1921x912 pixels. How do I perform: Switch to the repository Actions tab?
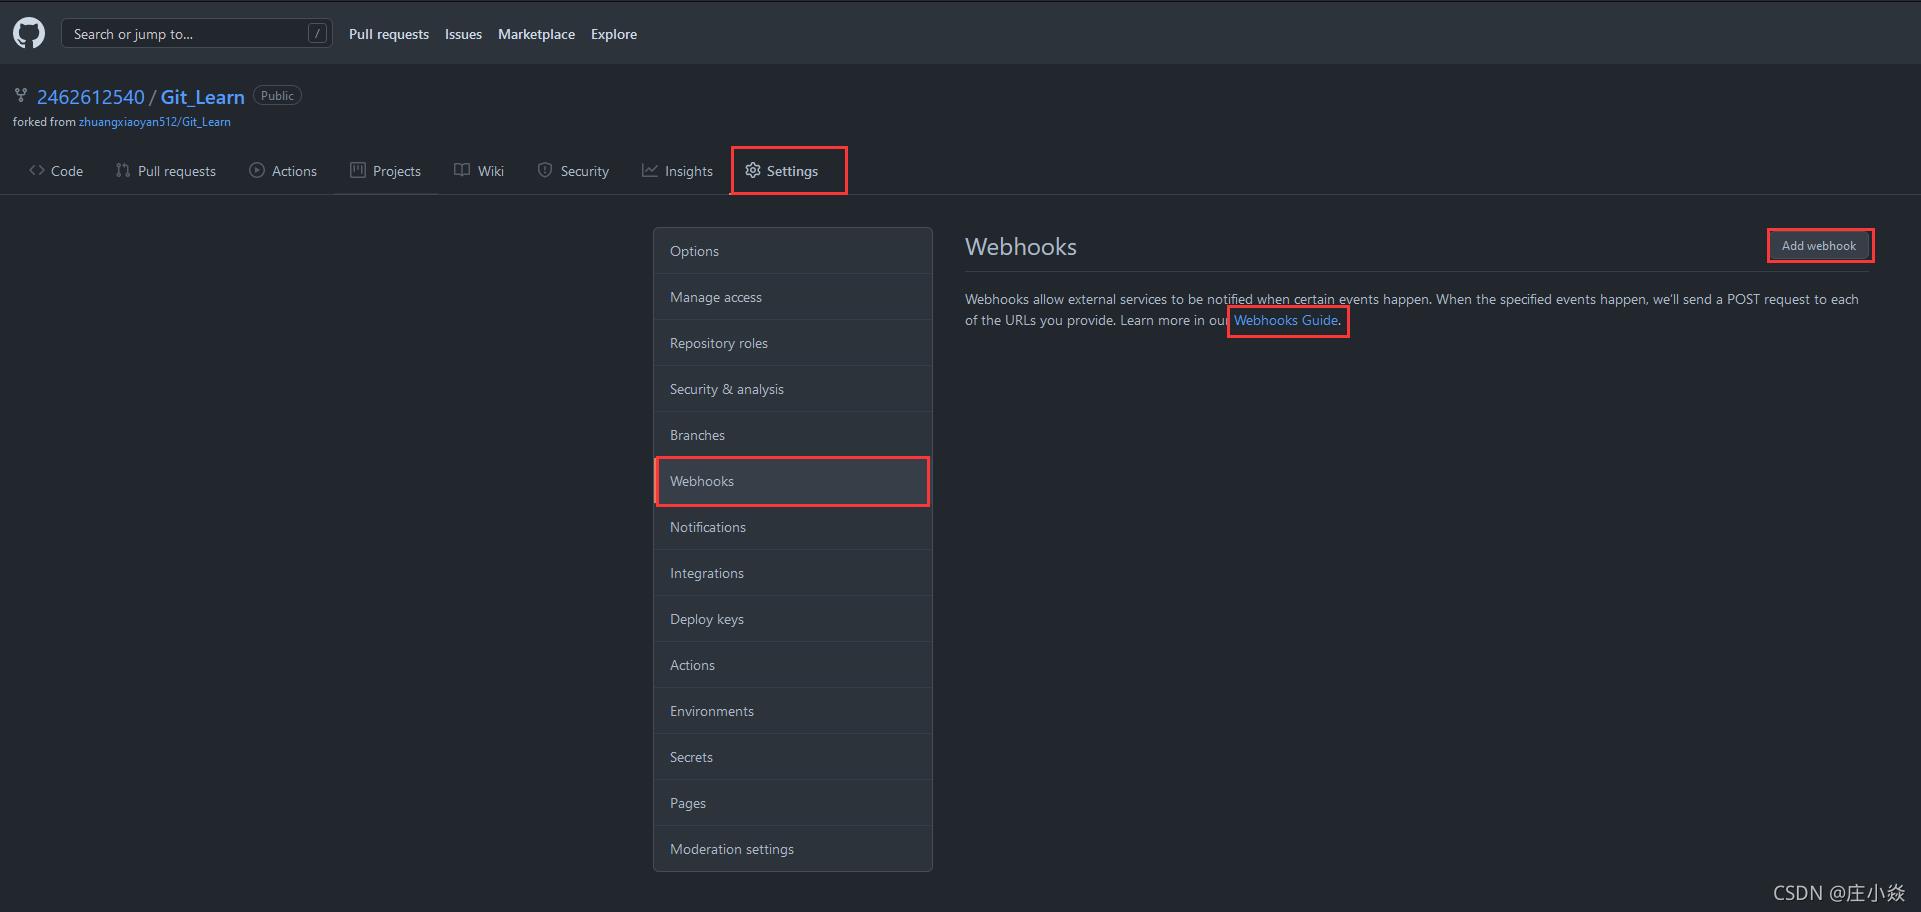pyautogui.click(x=283, y=171)
